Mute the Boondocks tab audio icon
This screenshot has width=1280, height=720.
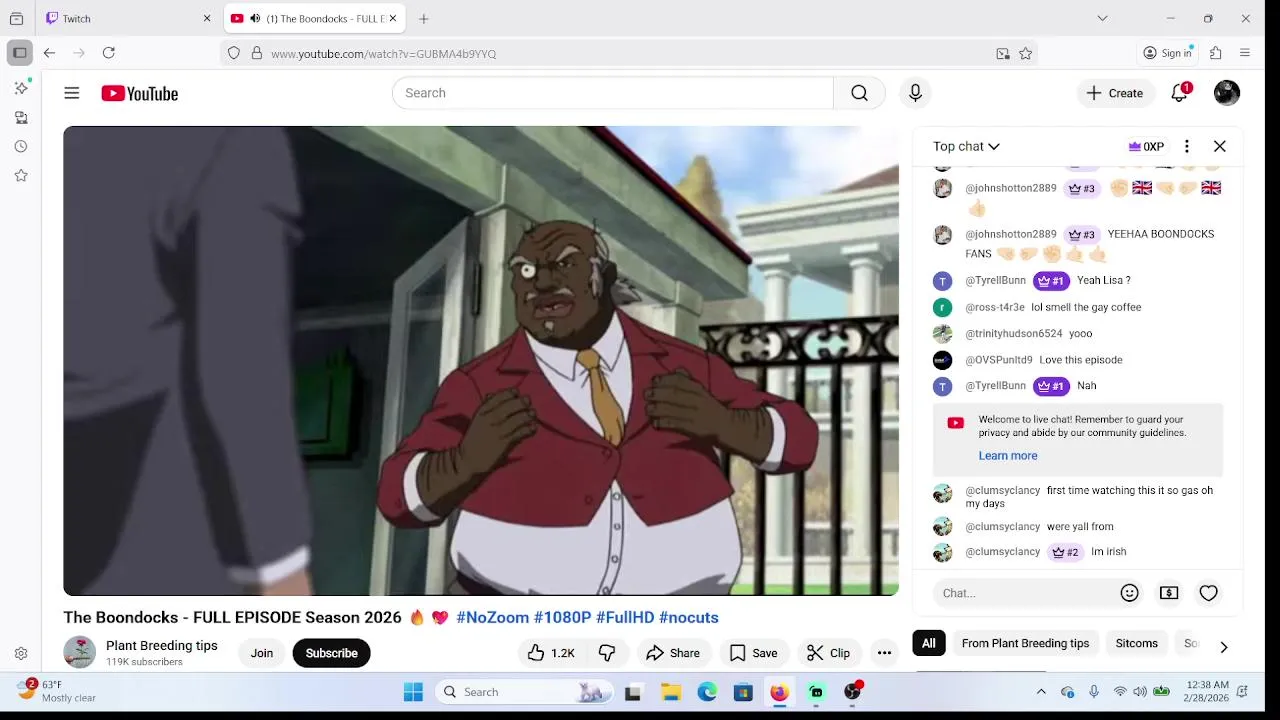(x=255, y=18)
